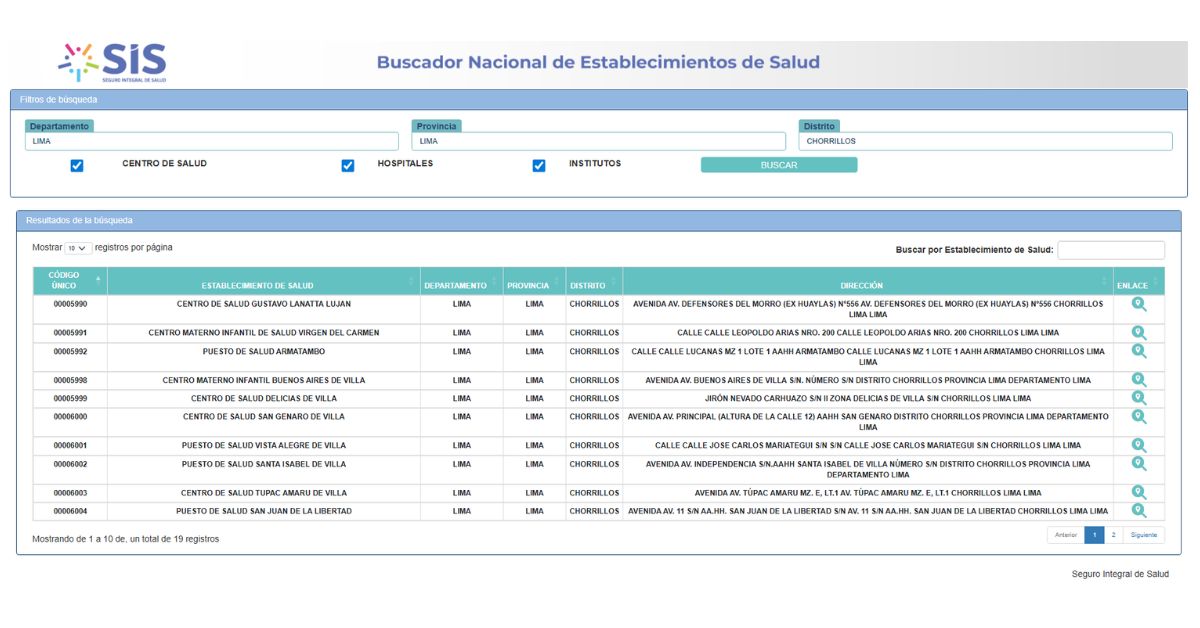Go to page 2 of results
Screen dimensions: 1200x628
click(x=1113, y=535)
